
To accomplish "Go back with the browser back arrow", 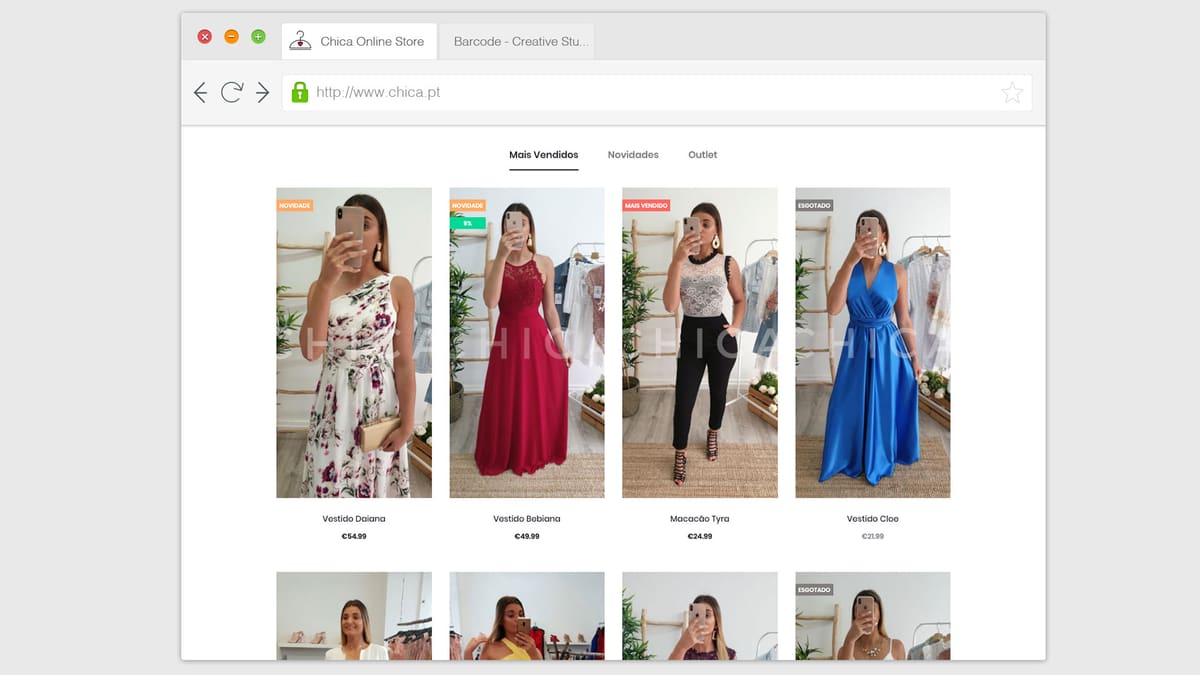I will 200,93.
